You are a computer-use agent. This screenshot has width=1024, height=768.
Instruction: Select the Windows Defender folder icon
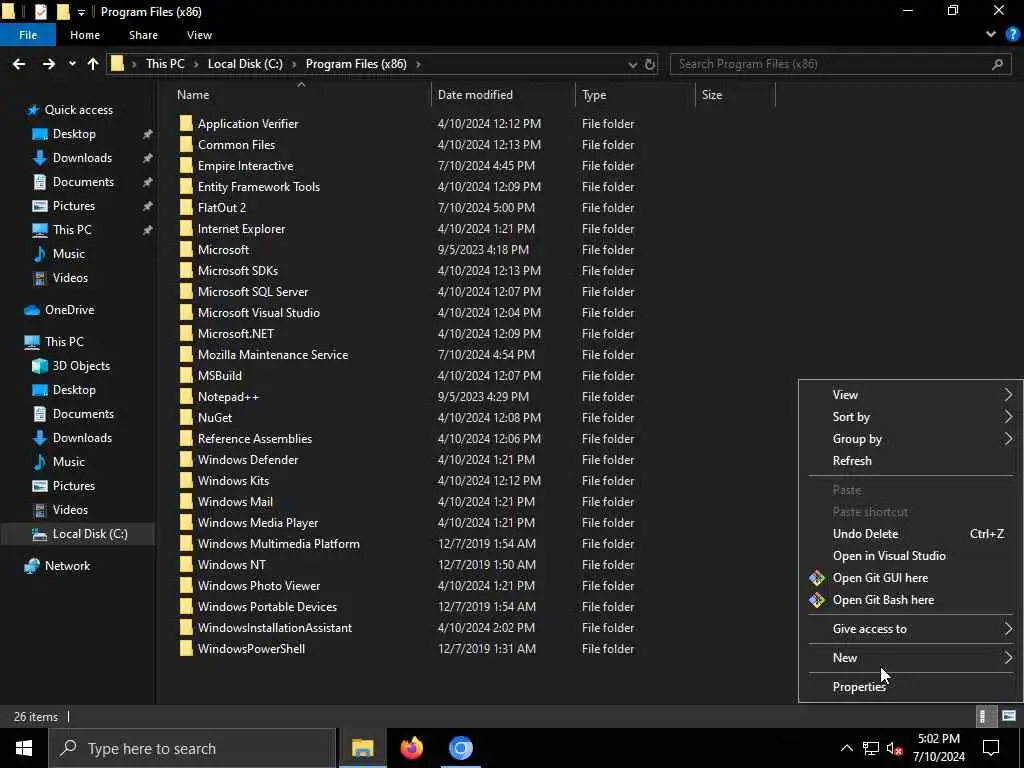[186, 460]
